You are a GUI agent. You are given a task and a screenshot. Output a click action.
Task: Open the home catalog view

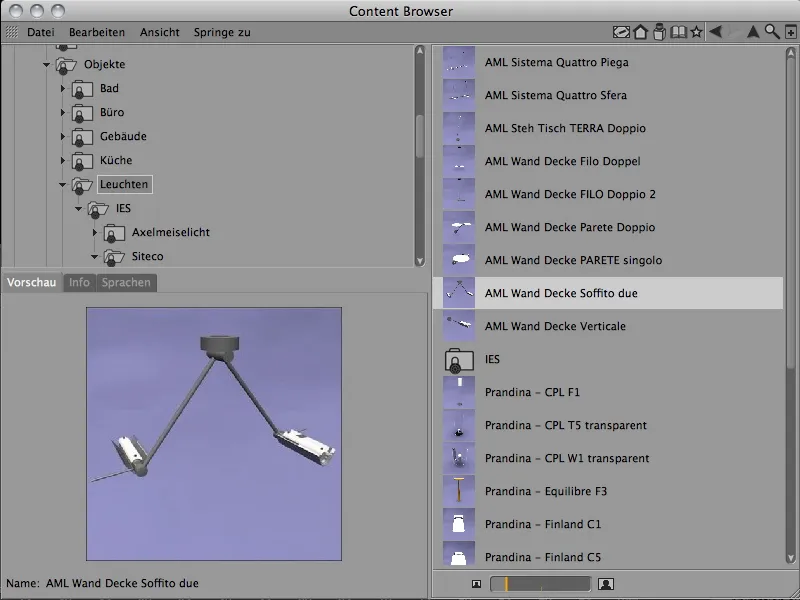tap(640, 32)
